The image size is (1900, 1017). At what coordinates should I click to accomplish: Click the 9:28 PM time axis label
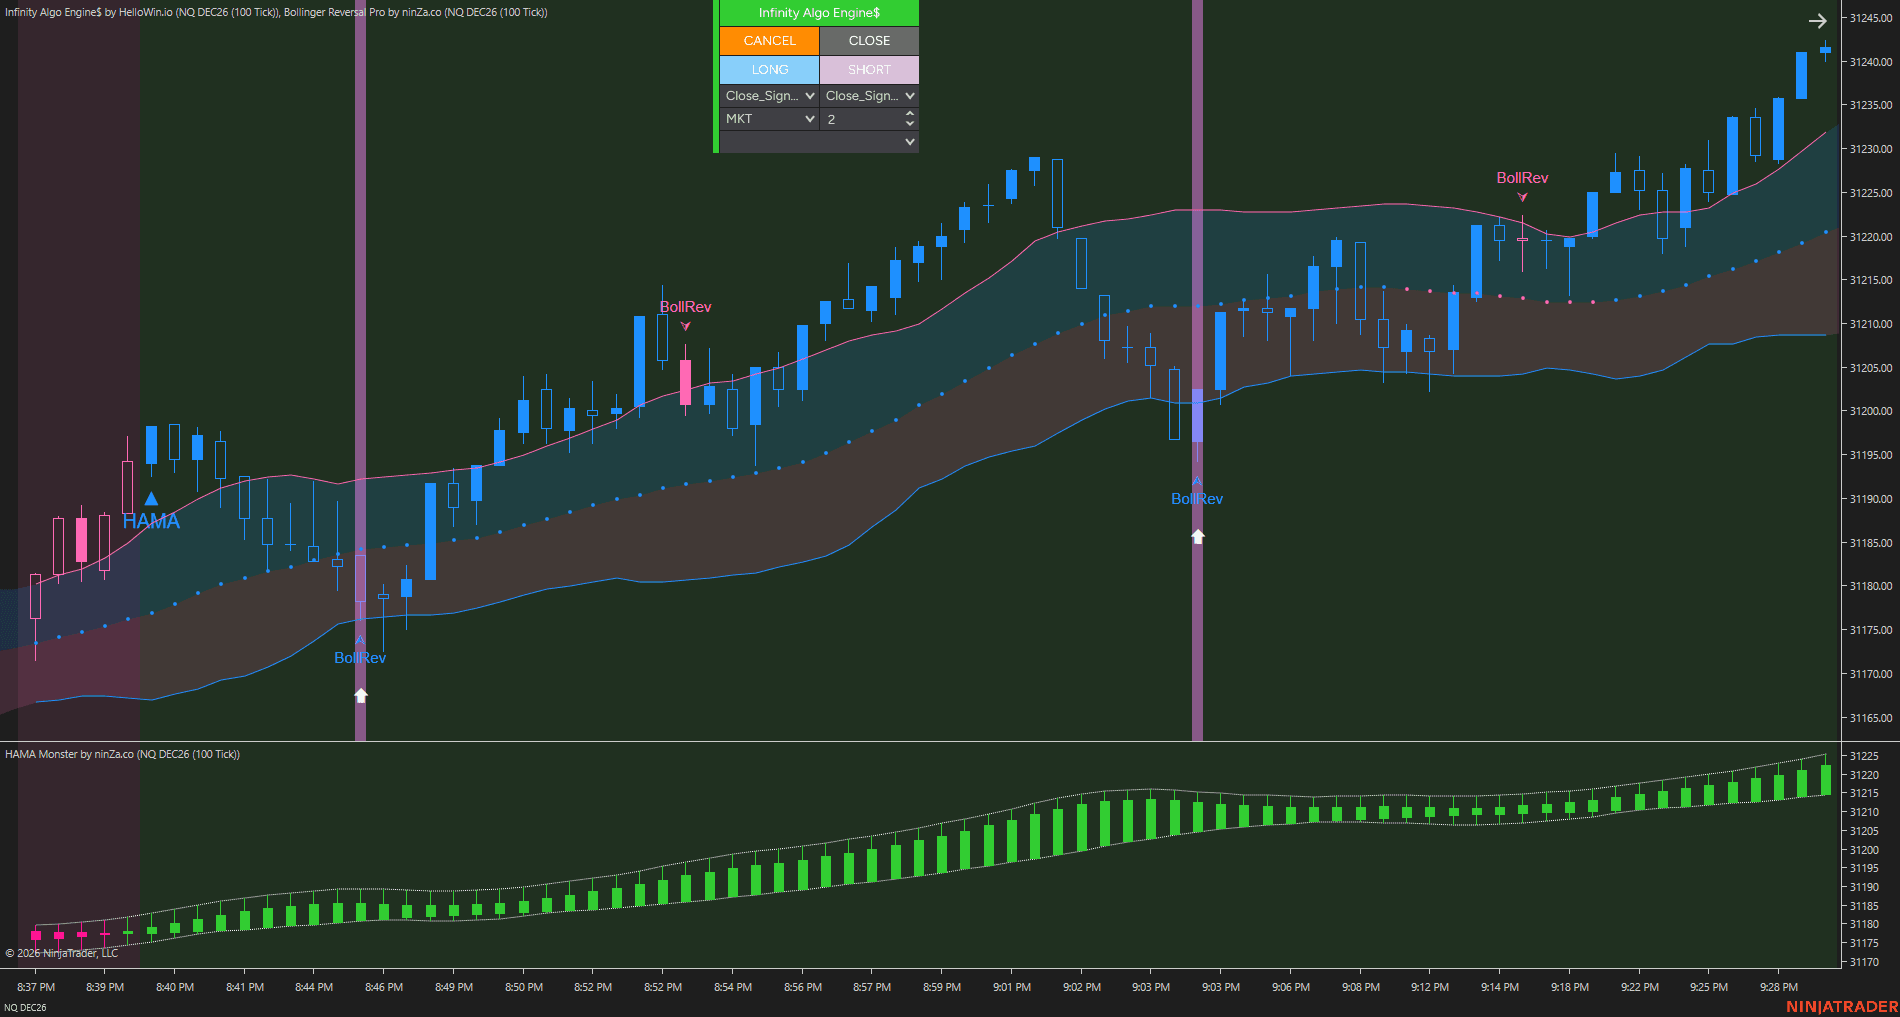pos(1779,987)
